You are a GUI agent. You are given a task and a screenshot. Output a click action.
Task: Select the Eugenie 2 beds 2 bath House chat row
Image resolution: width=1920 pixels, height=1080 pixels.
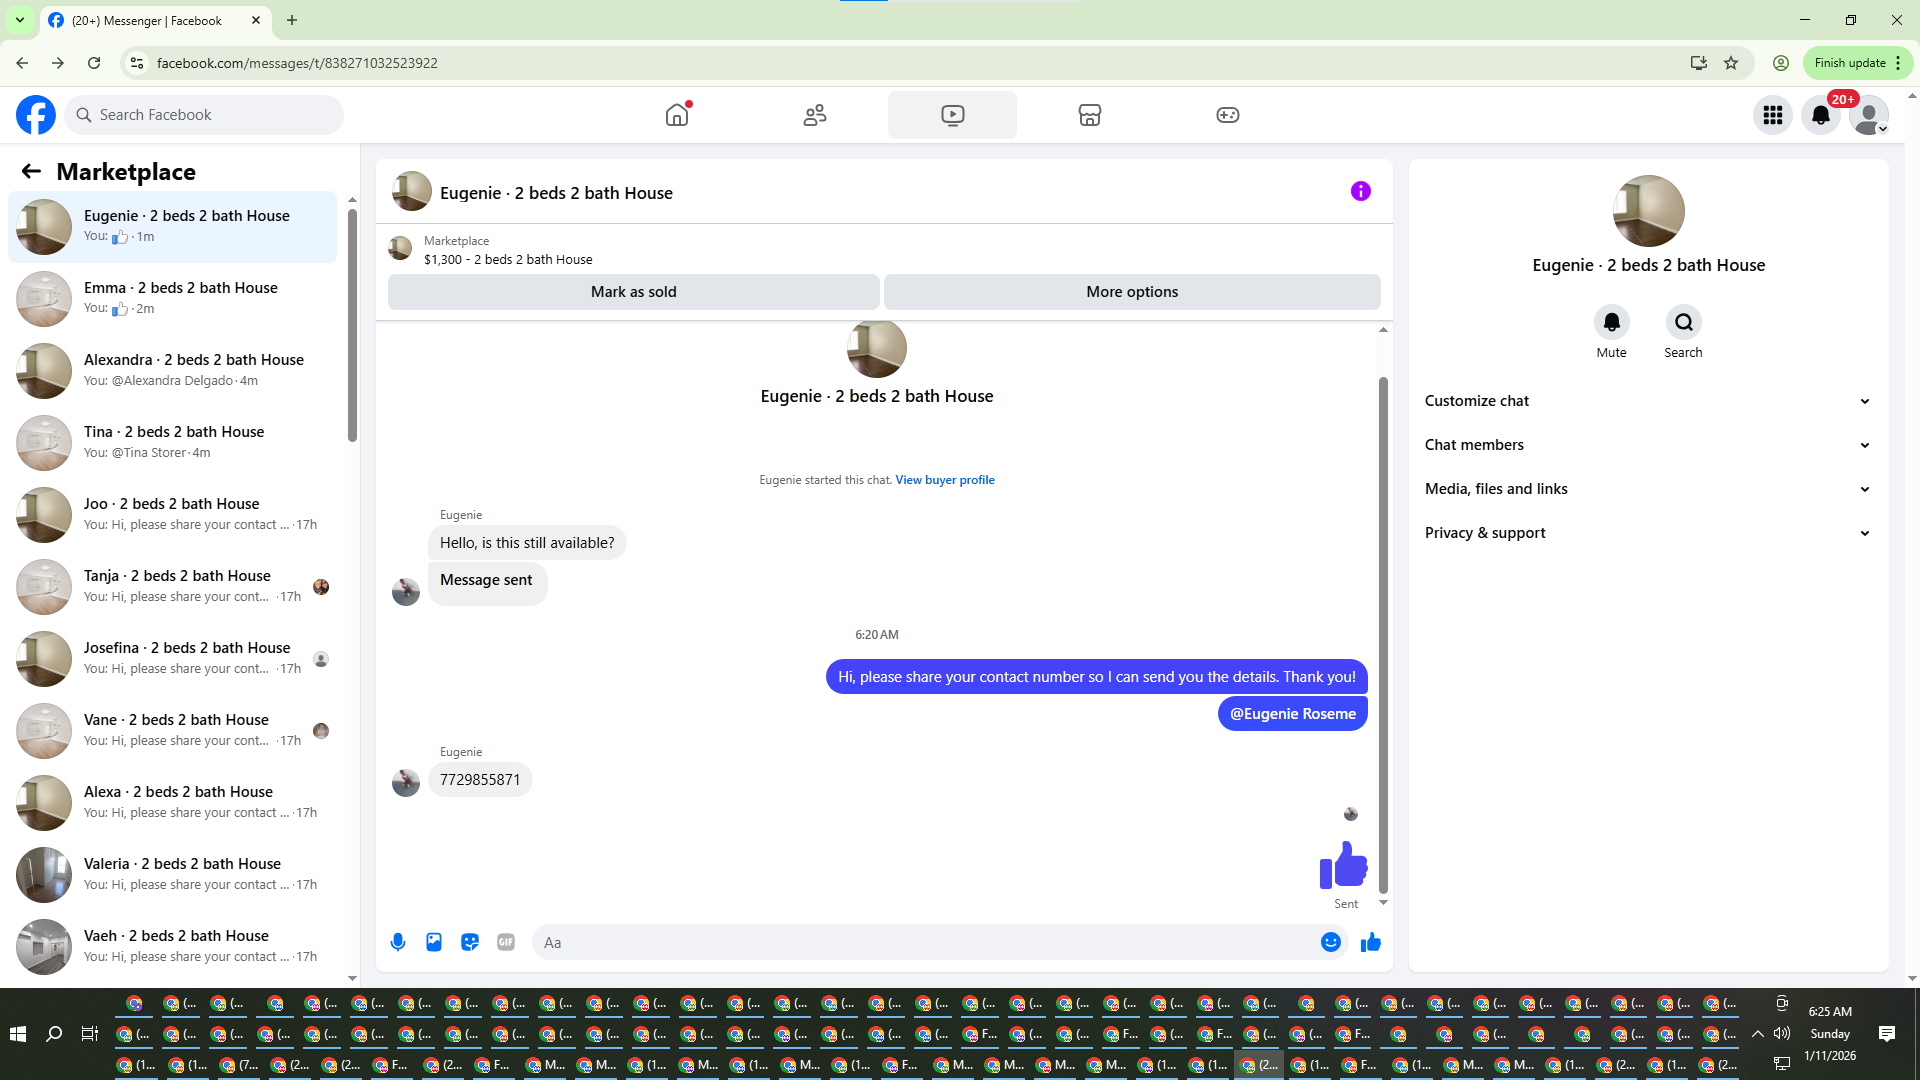coord(172,227)
